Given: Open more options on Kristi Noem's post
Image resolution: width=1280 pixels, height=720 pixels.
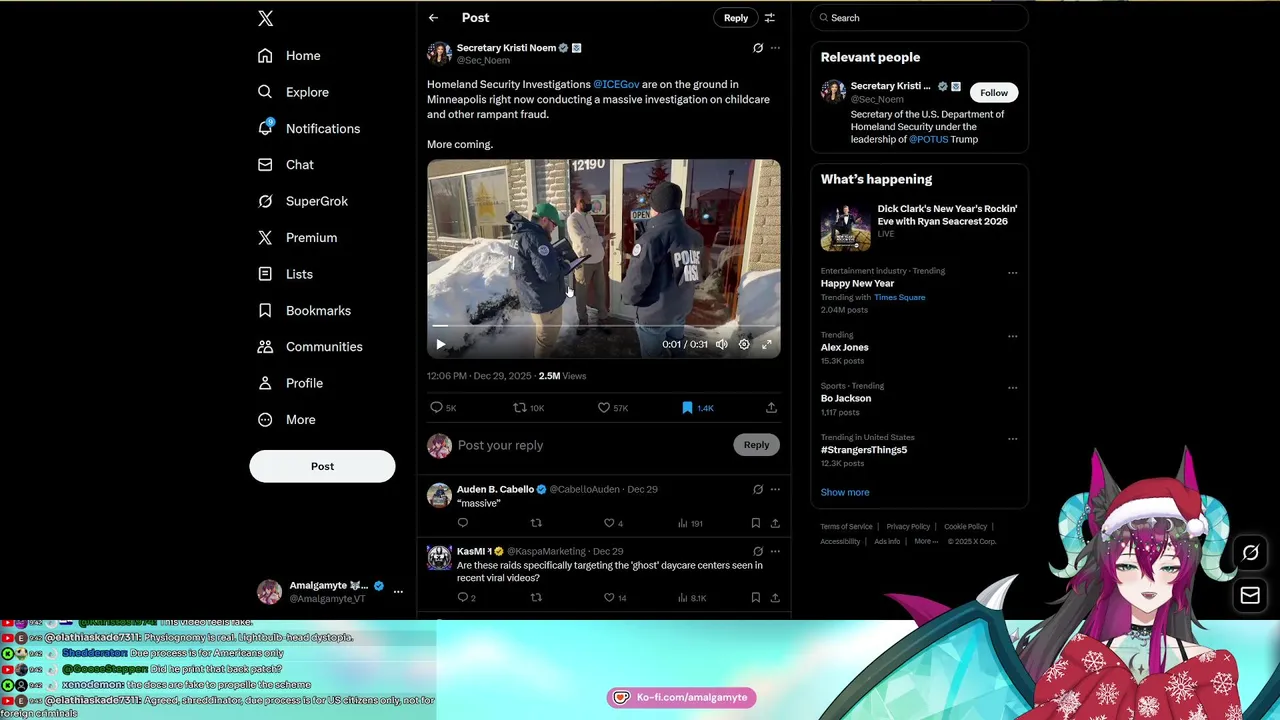Looking at the screenshot, I should pos(775,48).
